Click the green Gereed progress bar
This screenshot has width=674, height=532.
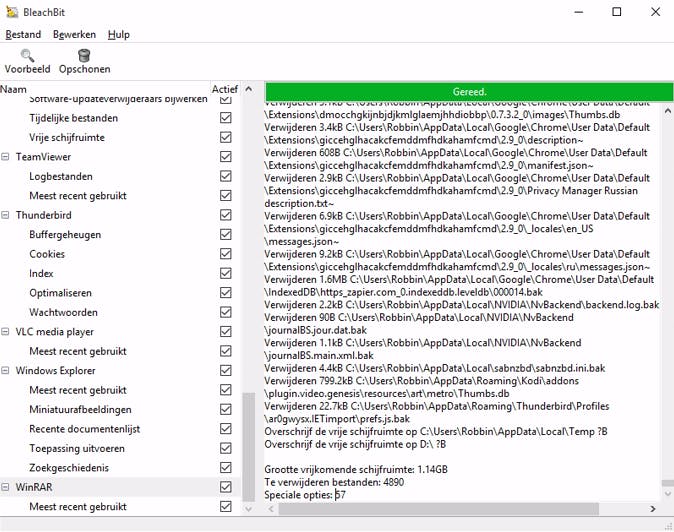click(x=469, y=92)
